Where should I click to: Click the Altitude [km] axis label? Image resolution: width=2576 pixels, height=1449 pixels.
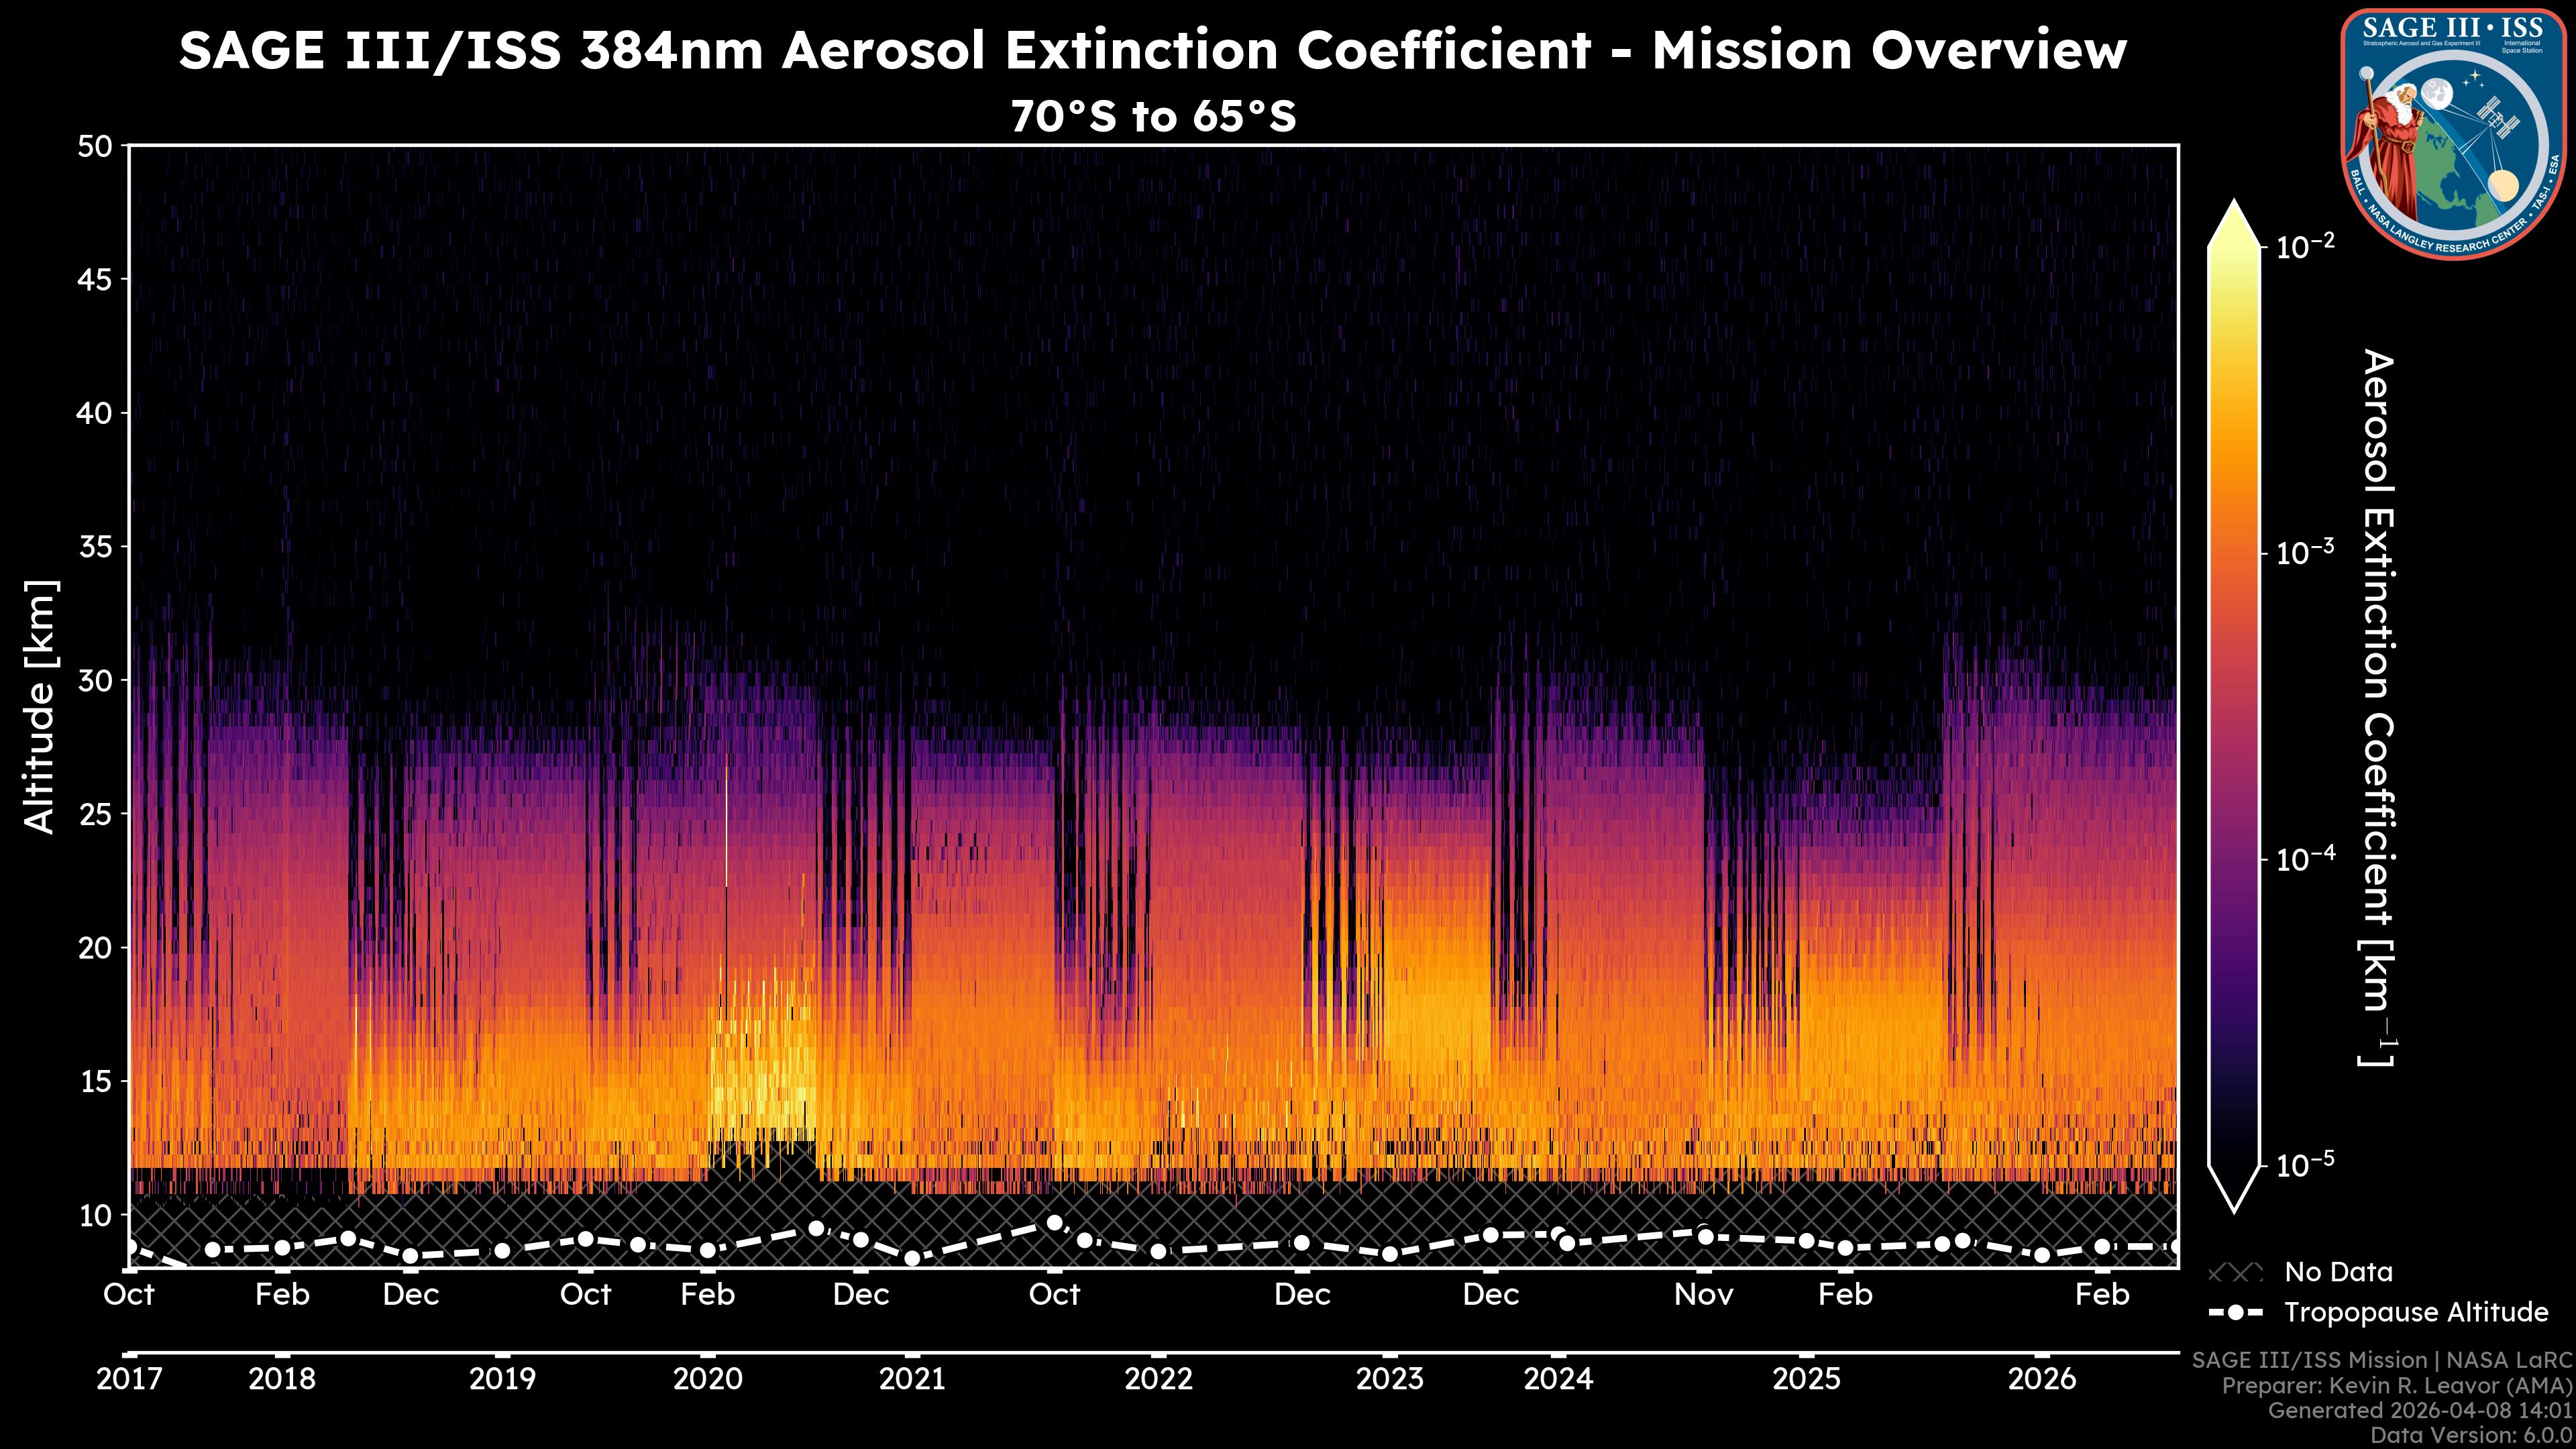click(41, 706)
